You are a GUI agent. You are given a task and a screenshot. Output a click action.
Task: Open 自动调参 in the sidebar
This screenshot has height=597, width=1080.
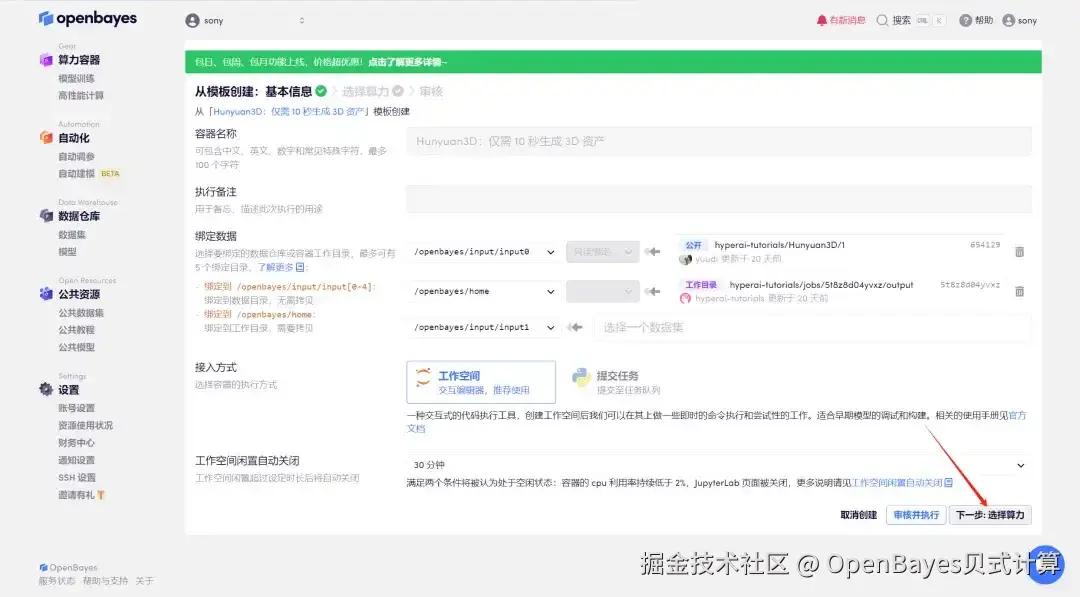pos(76,157)
